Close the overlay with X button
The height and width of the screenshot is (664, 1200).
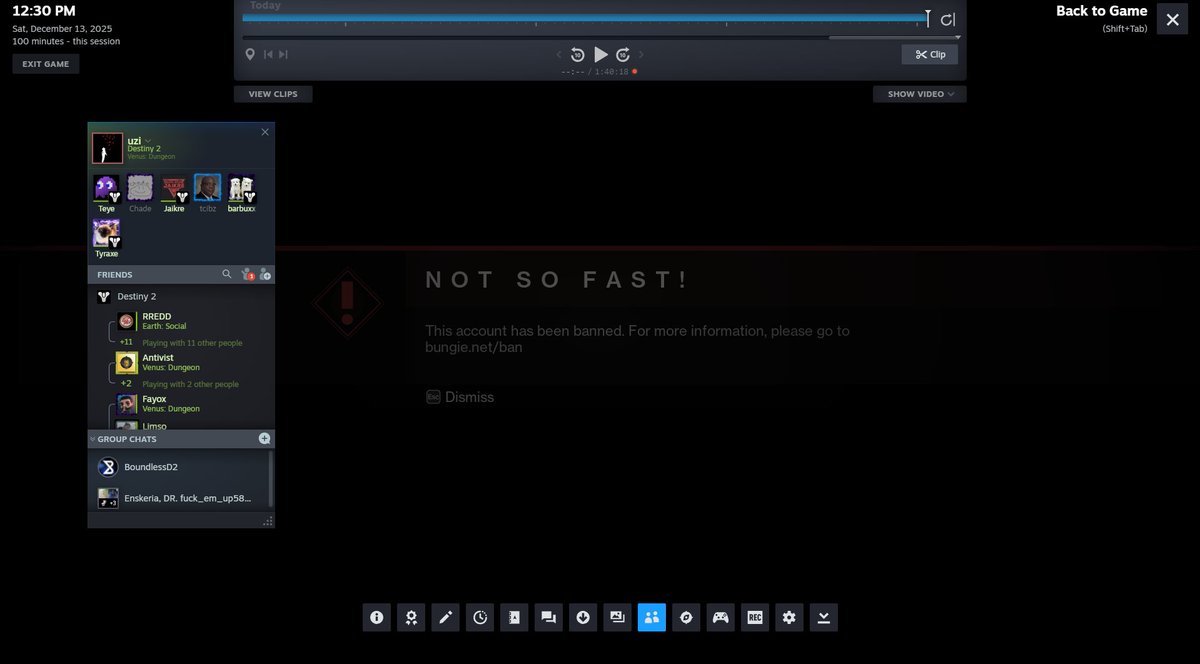pyautogui.click(x=1173, y=19)
